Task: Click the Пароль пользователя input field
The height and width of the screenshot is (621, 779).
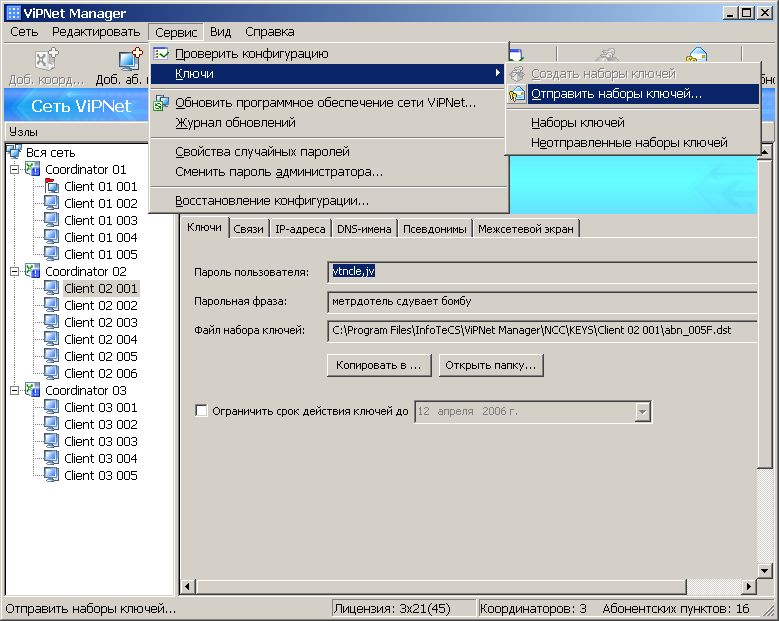Action: pos(543,271)
